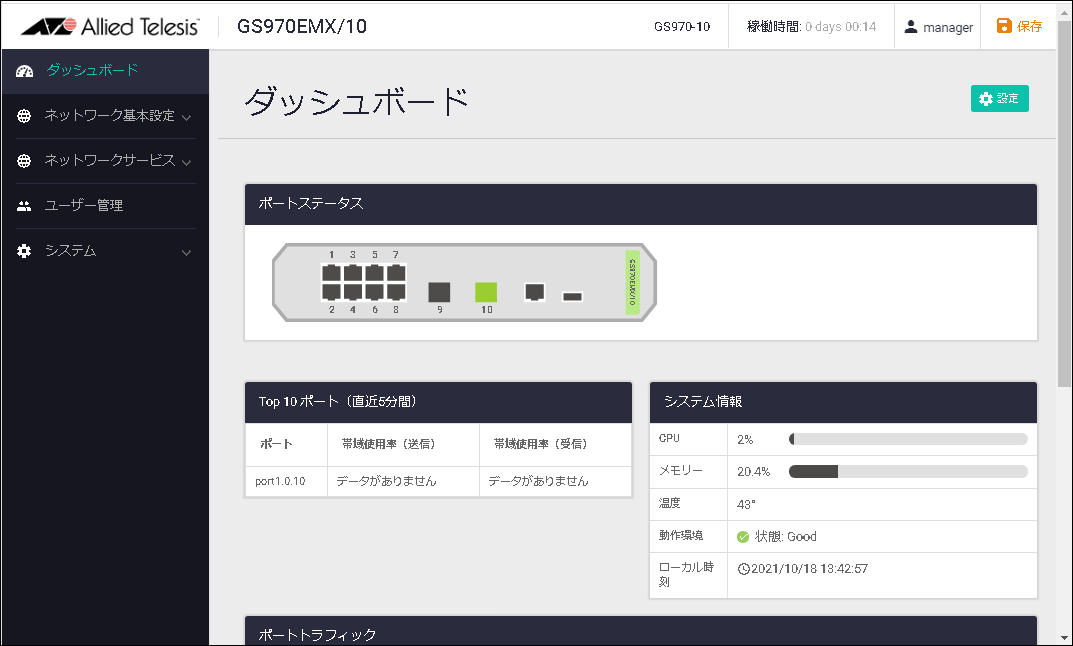The image size is (1073, 646).
Task: Click the user management people icon
Action: pos(25,206)
